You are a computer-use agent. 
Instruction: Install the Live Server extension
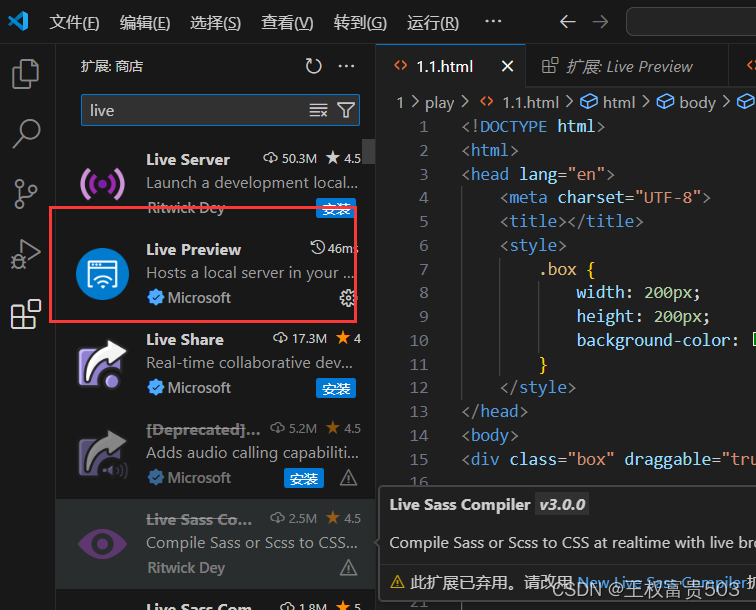pos(336,208)
